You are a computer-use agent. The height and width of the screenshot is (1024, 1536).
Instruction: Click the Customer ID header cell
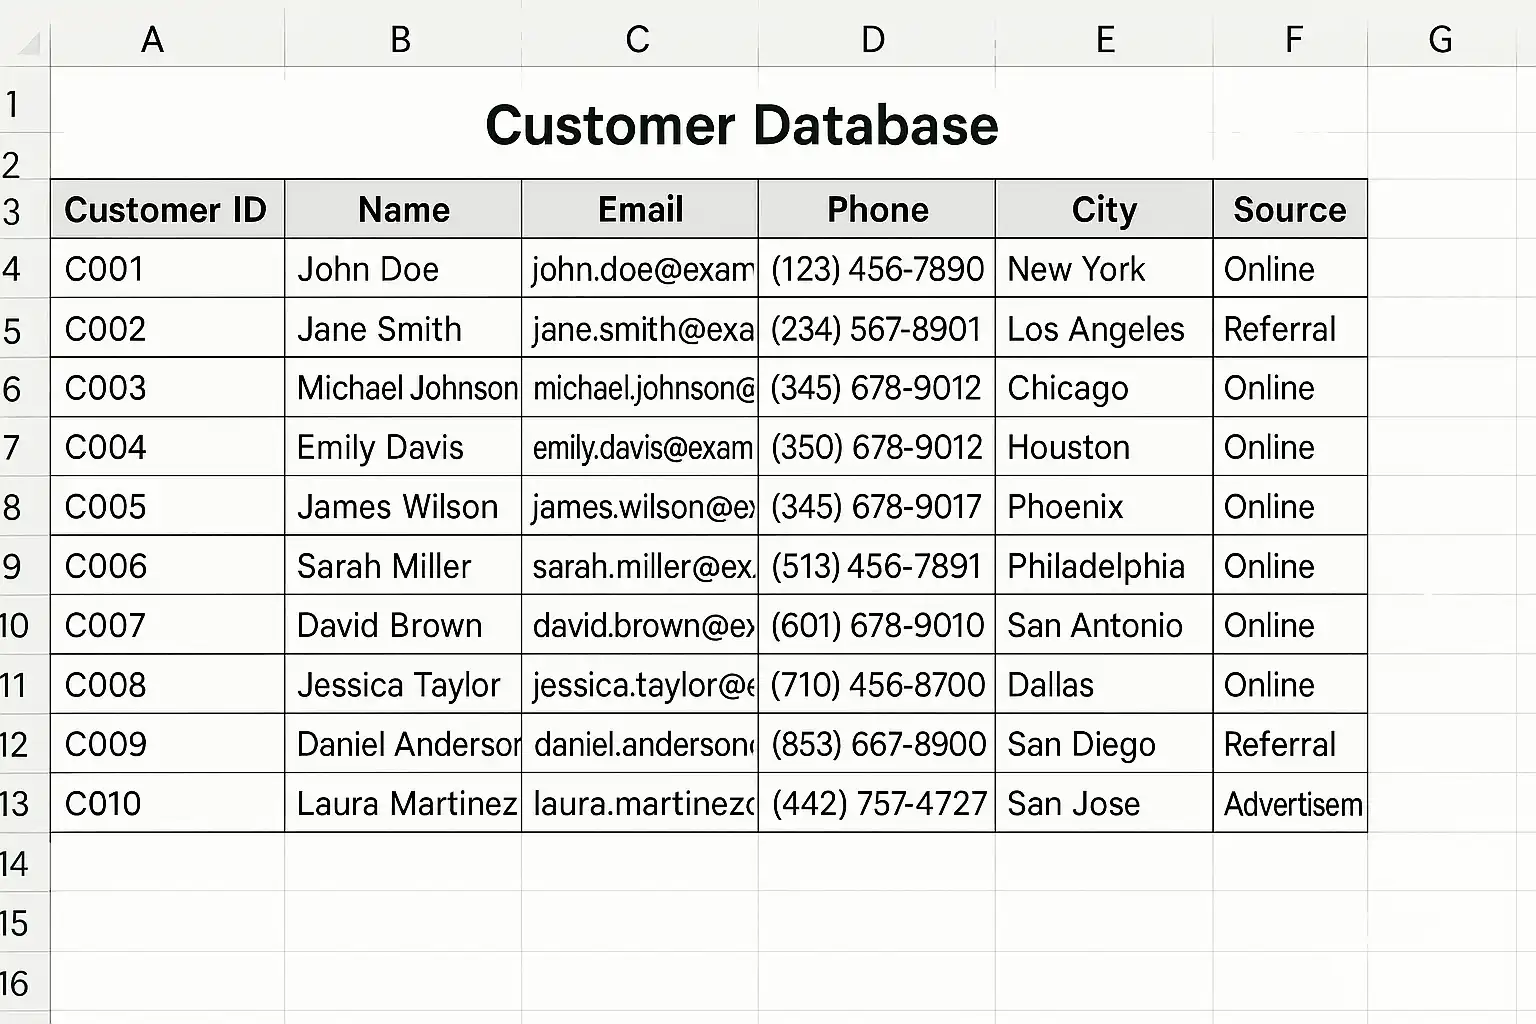pos(167,209)
